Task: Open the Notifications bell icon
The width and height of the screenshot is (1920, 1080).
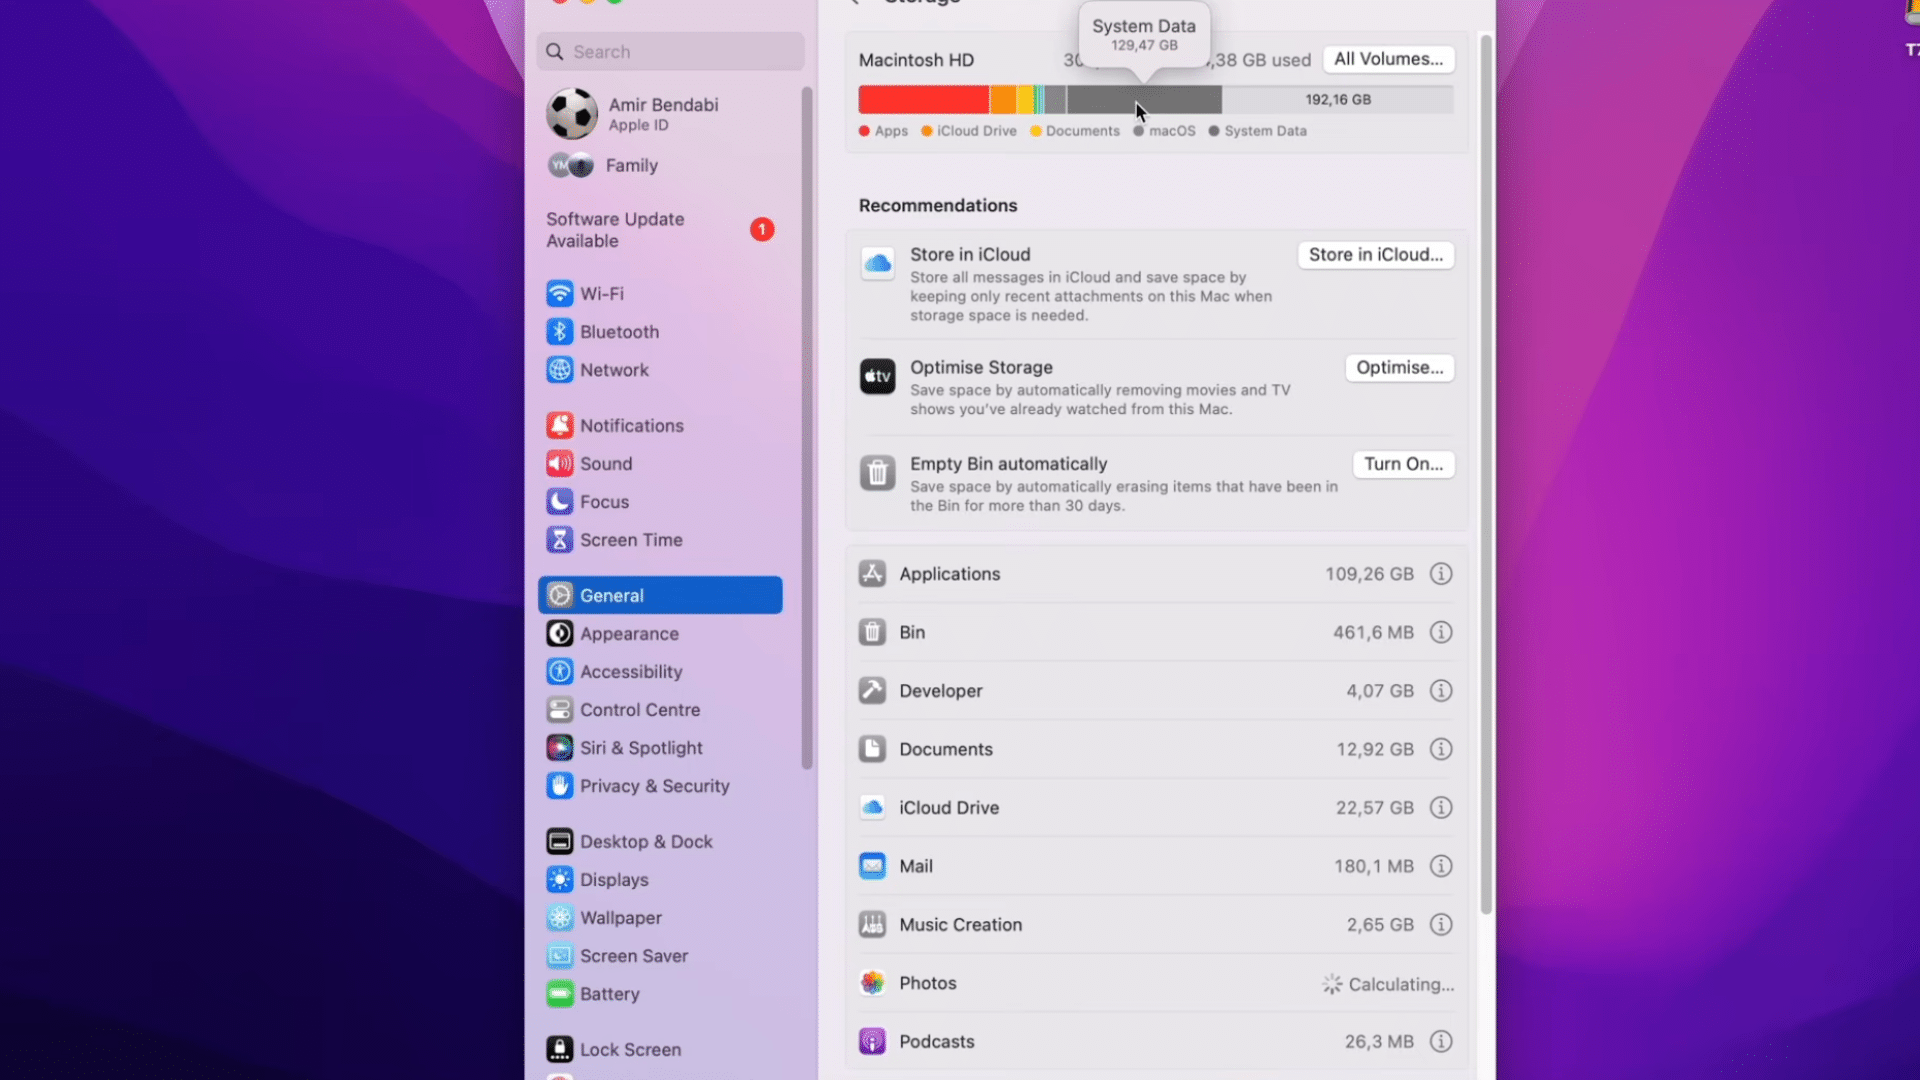Action: pos(560,425)
